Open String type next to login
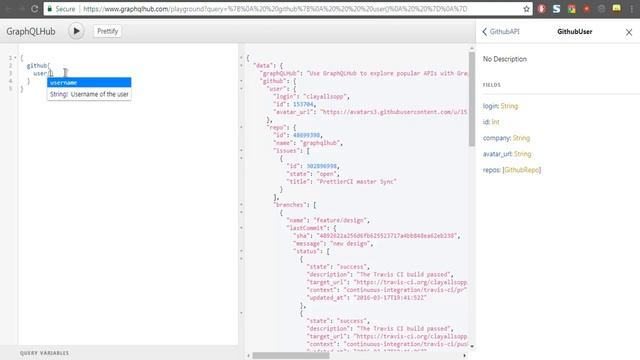The height and width of the screenshot is (360, 640). [509, 106]
